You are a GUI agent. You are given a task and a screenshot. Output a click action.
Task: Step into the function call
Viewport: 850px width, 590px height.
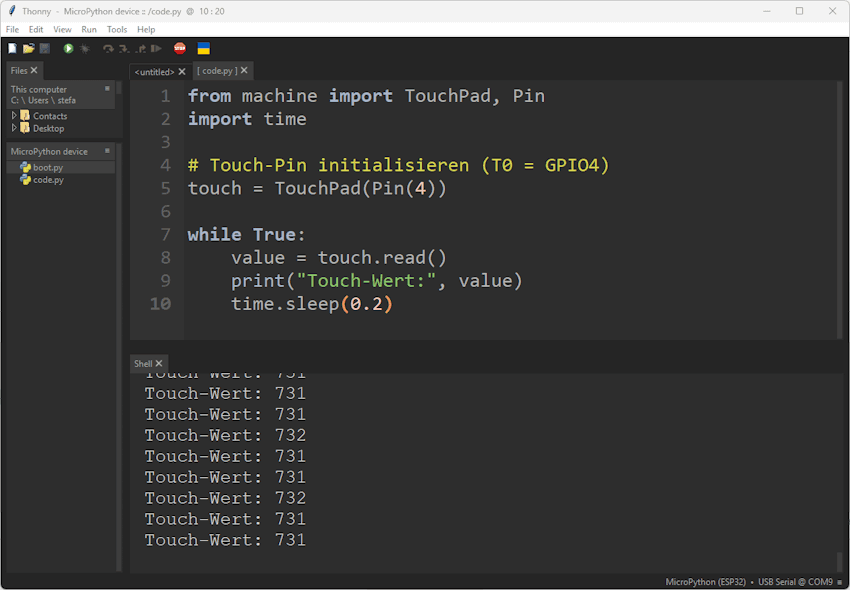point(123,47)
